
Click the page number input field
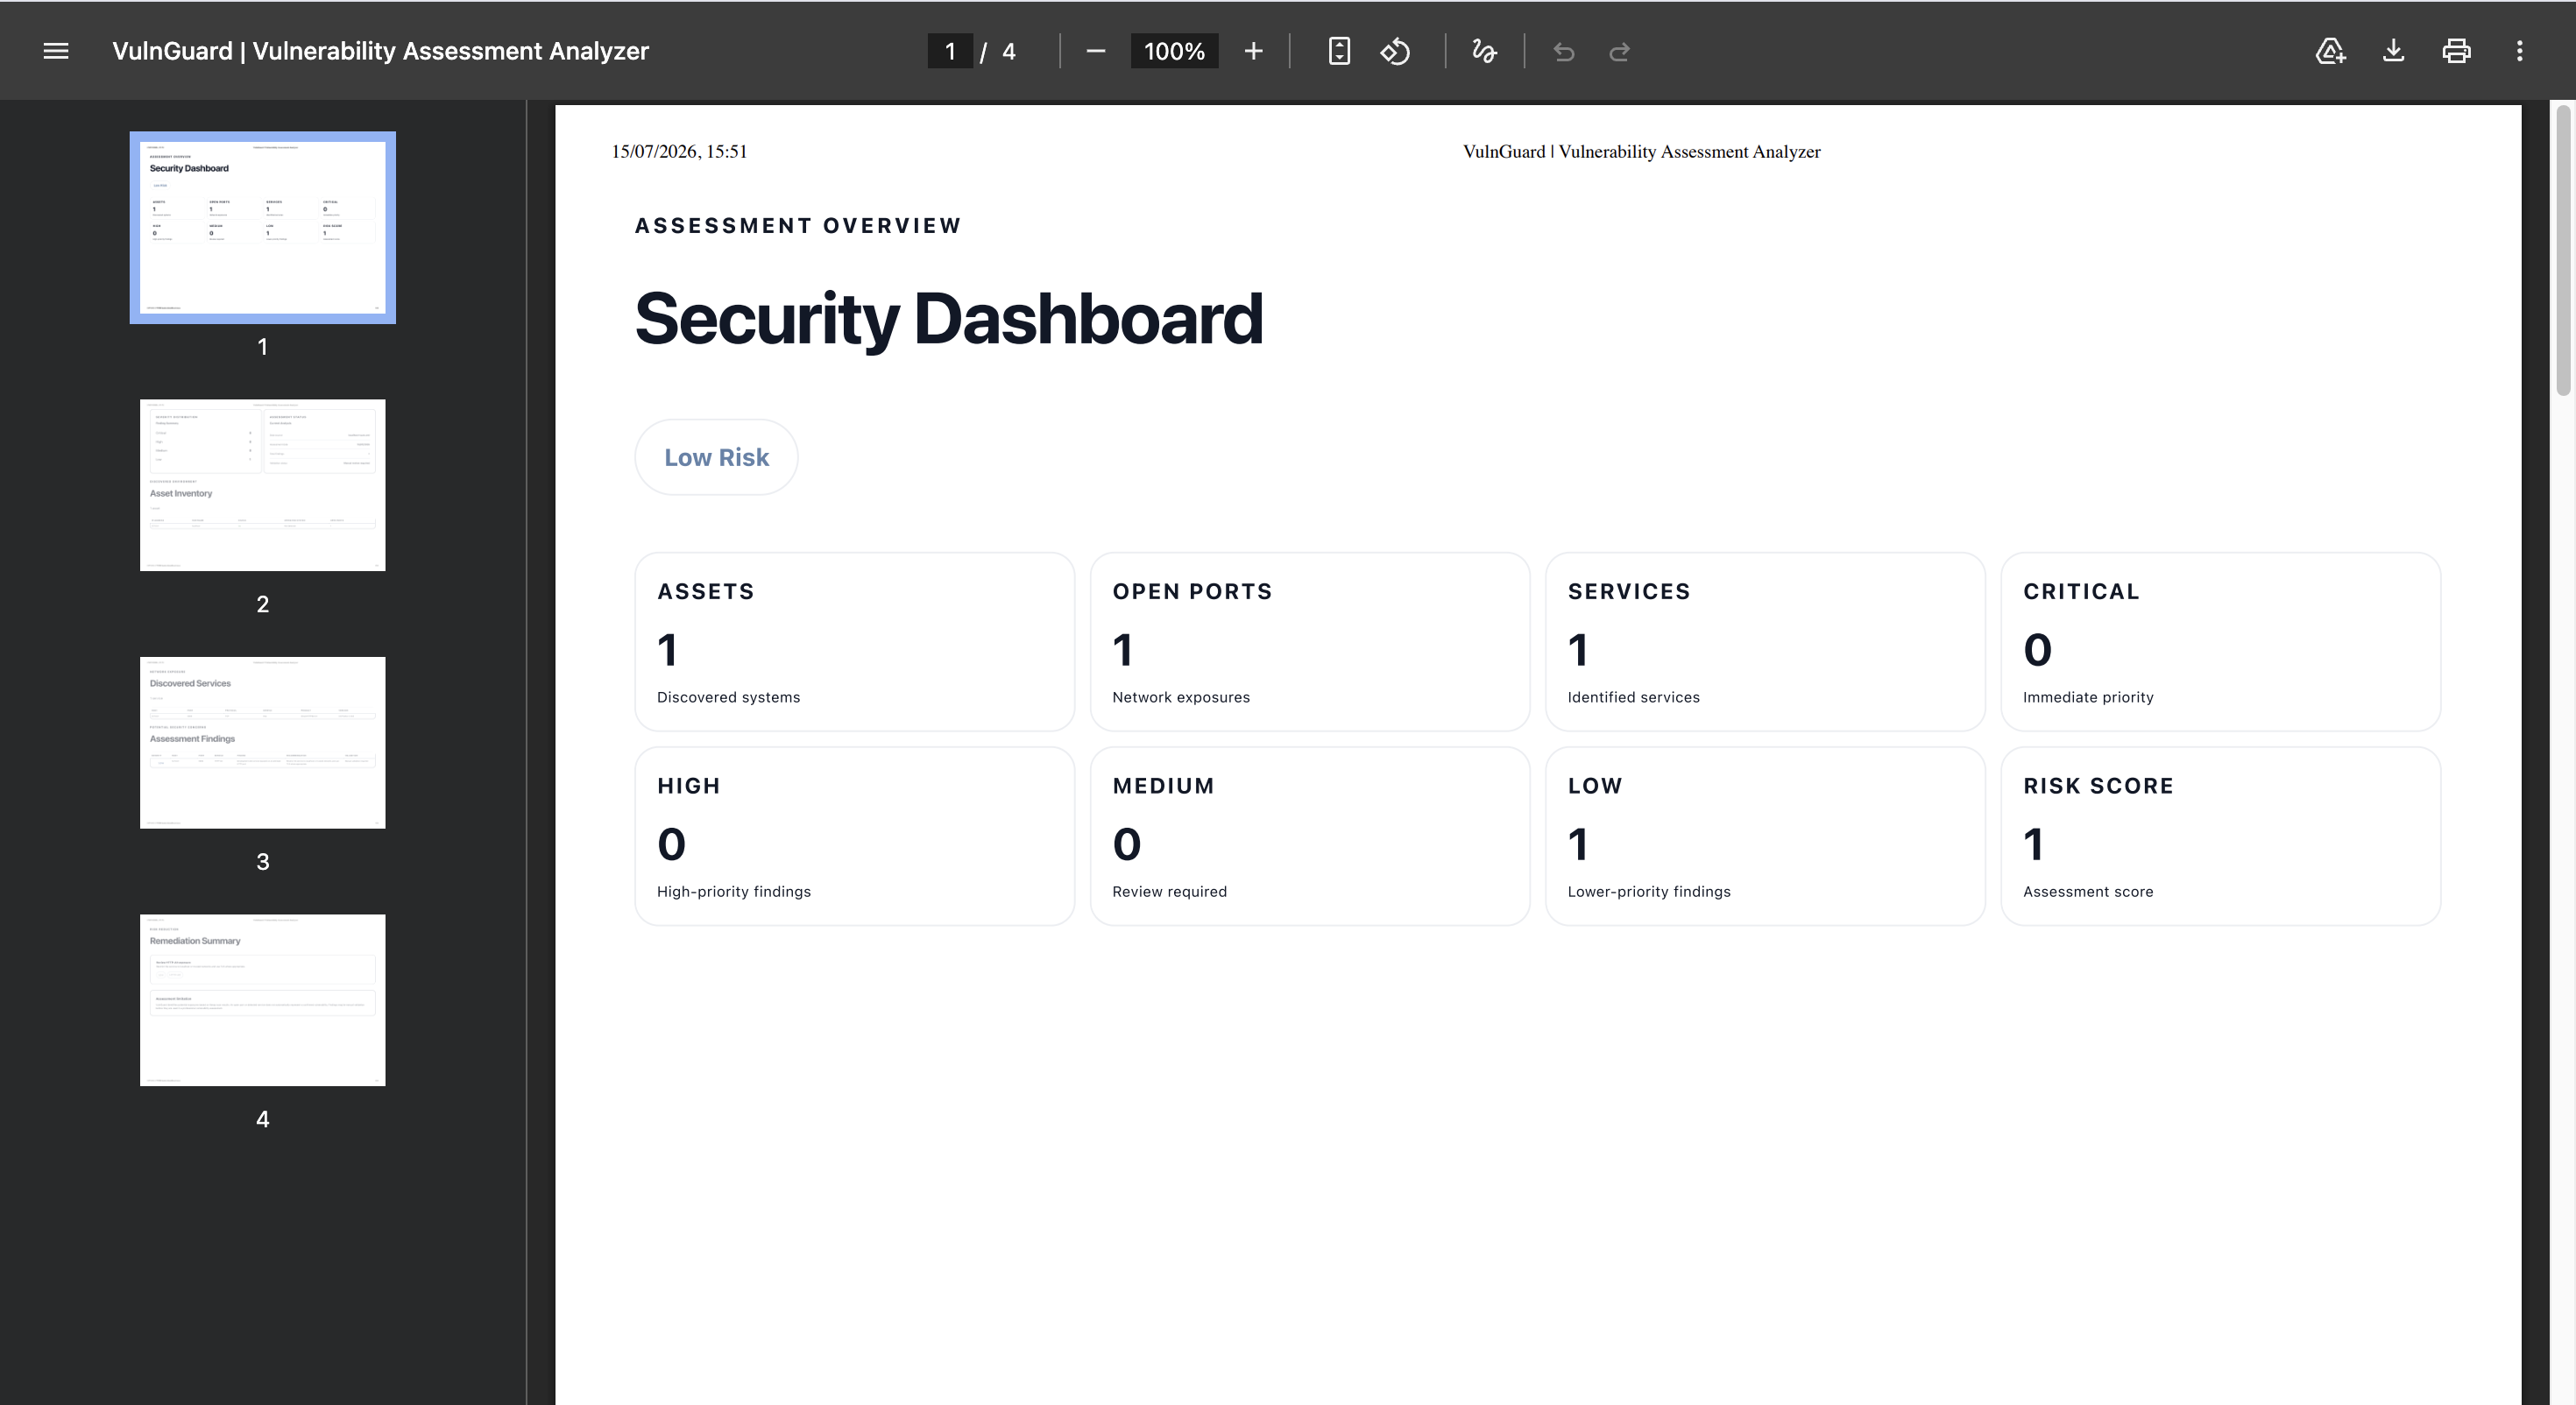click(950, 51)
